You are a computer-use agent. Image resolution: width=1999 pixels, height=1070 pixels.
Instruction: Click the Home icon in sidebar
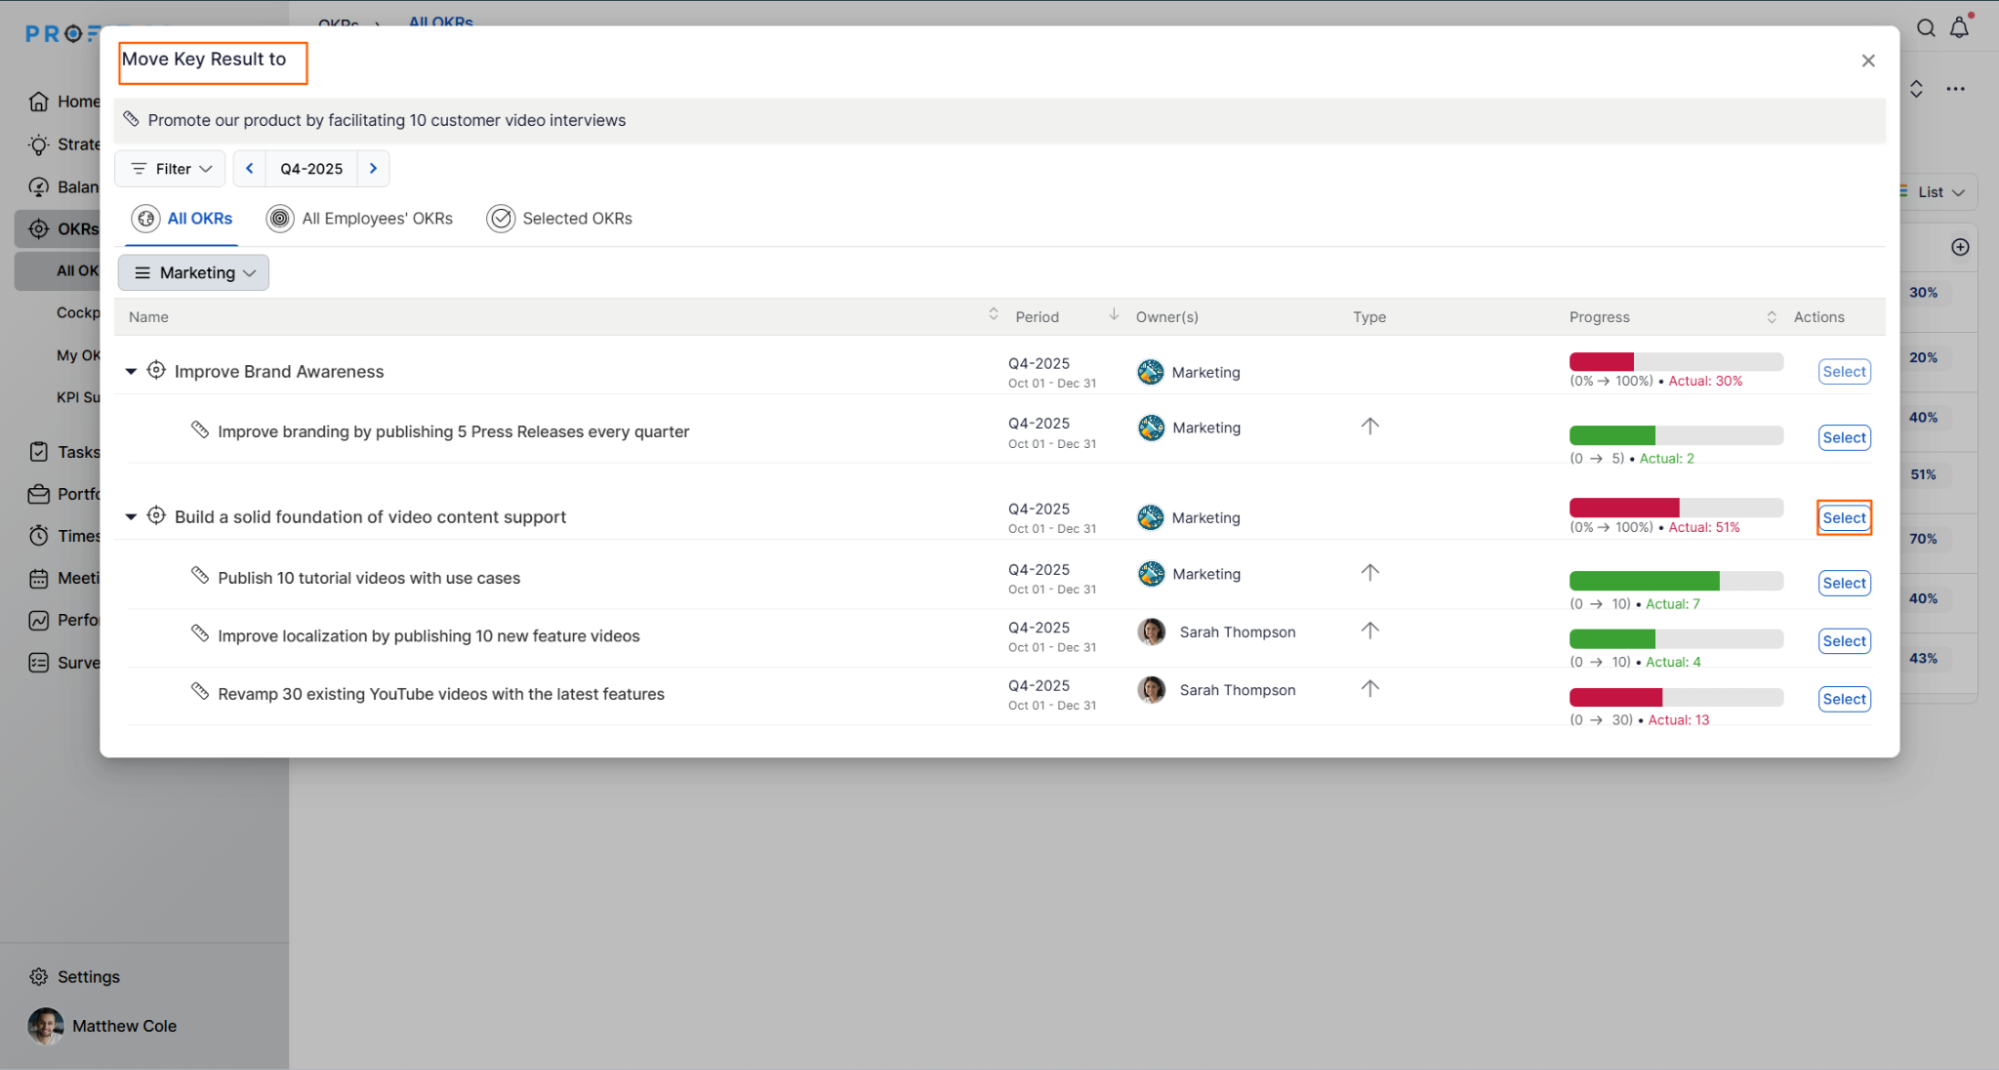tap(39, 102)
